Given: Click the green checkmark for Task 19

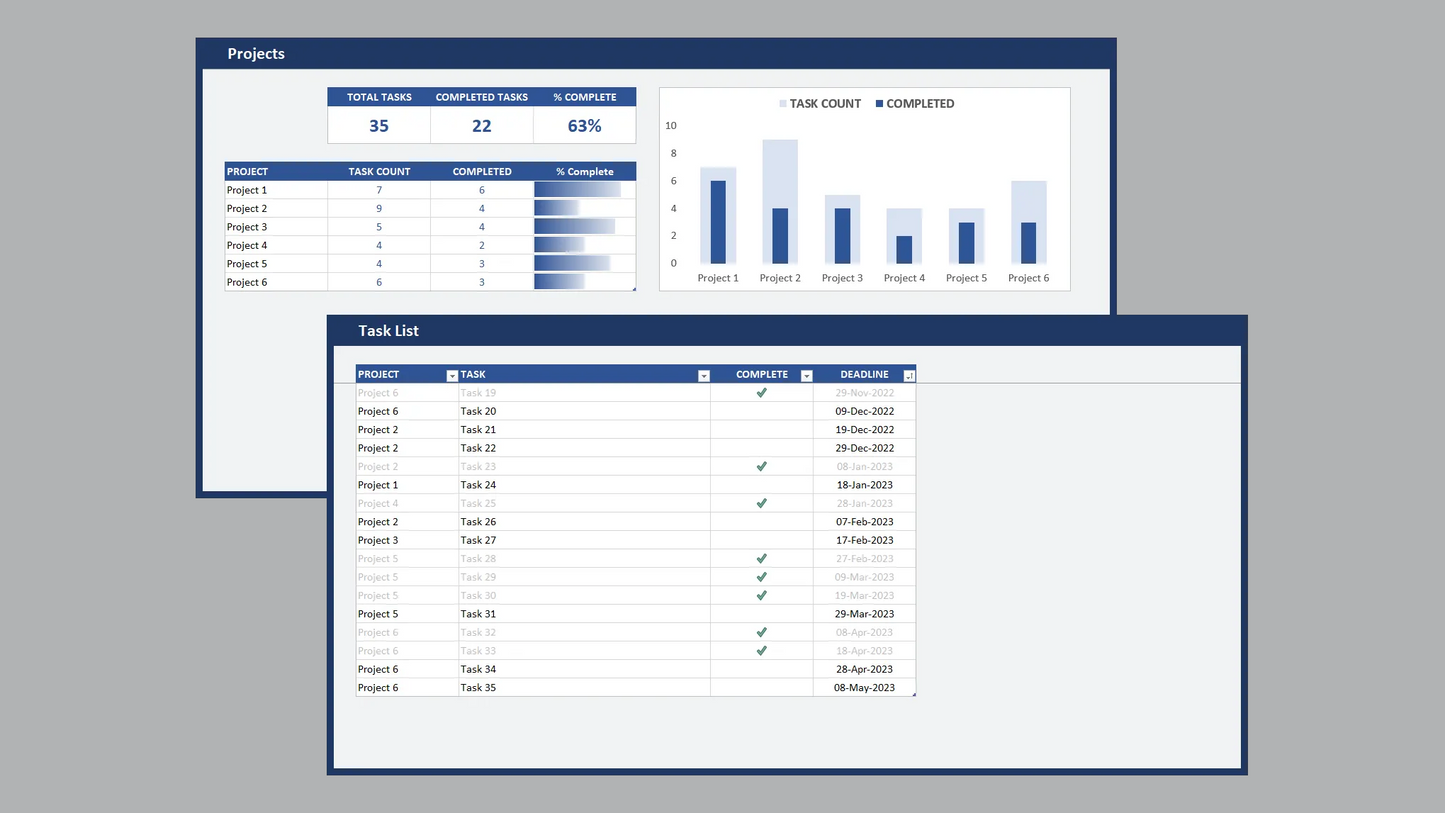Looking at the screenshot, I should pyautogui.click(x=762, y=393).
